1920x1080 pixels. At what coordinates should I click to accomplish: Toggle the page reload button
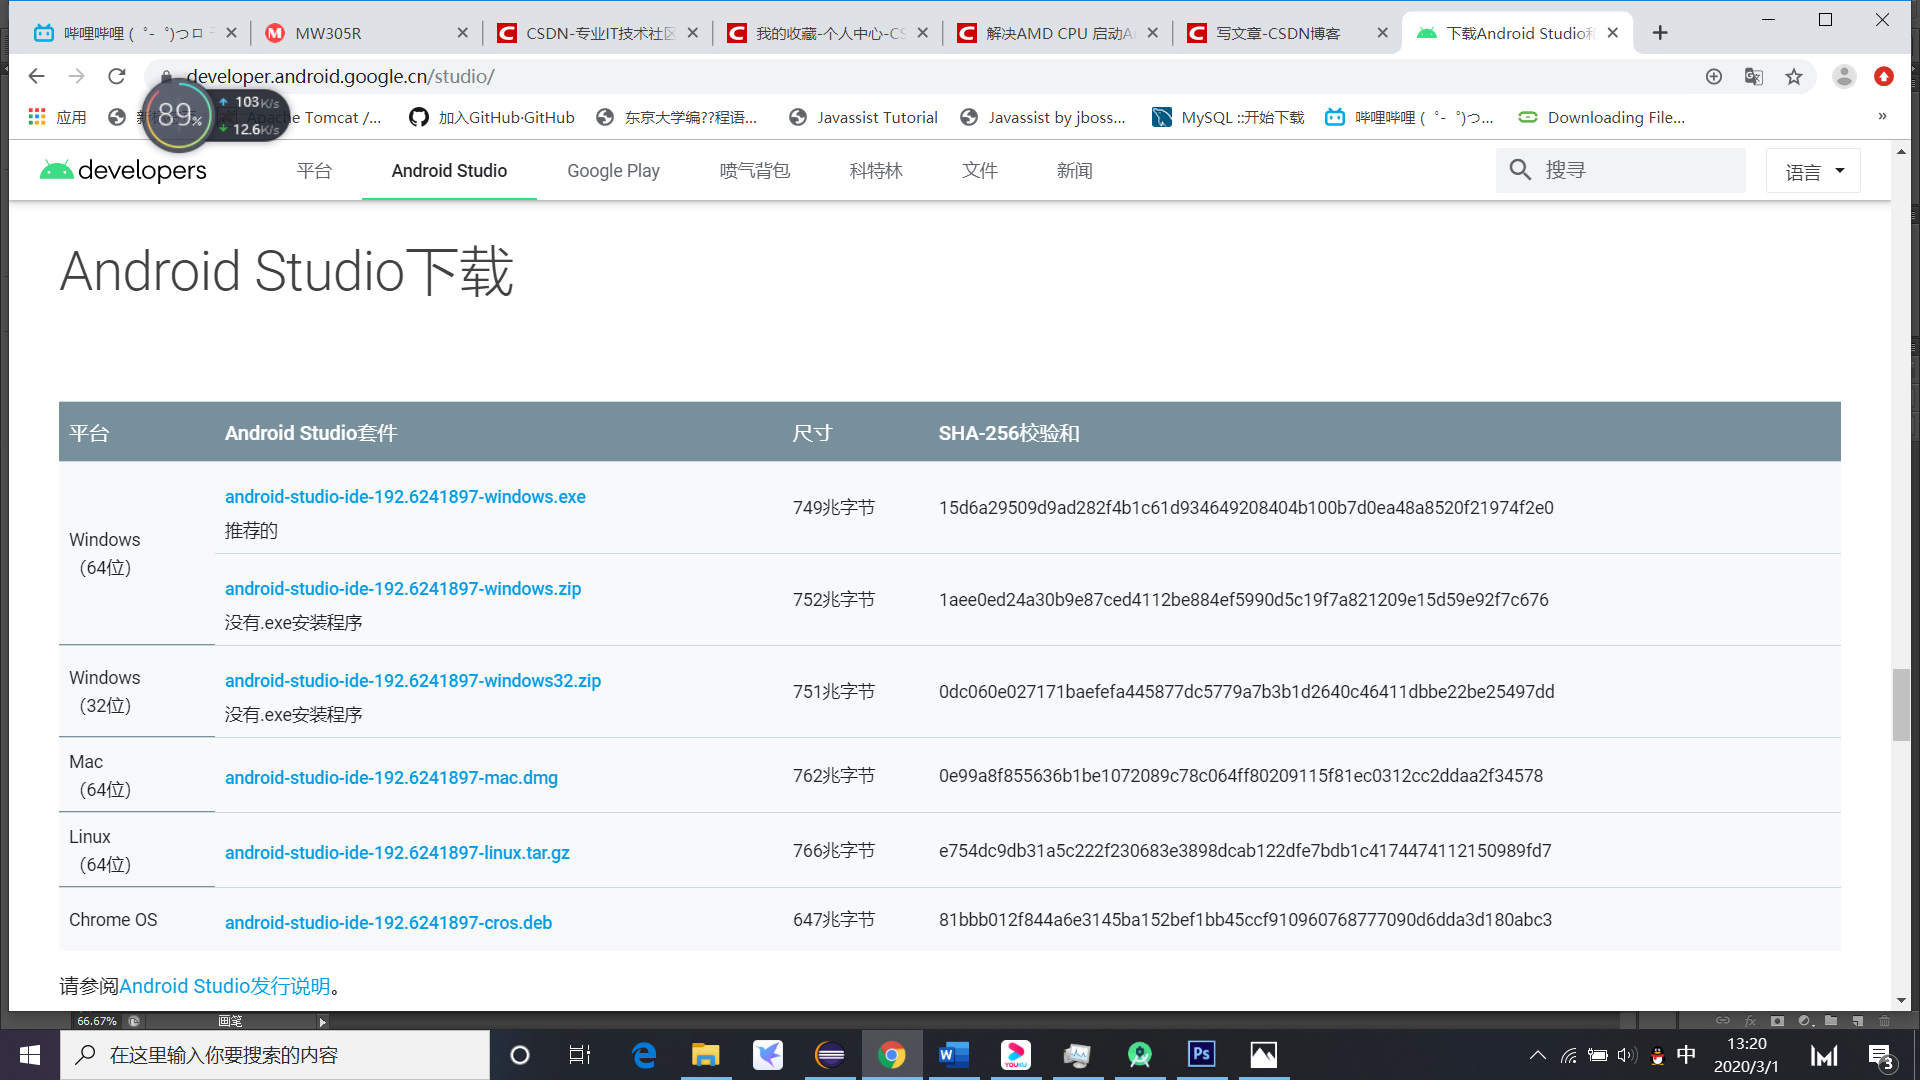point(117,76)
